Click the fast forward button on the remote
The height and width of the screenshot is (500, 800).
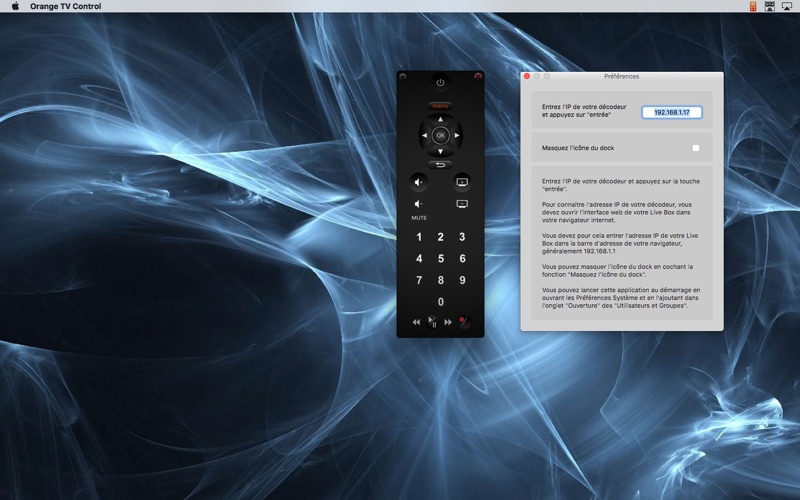point(447,322)
